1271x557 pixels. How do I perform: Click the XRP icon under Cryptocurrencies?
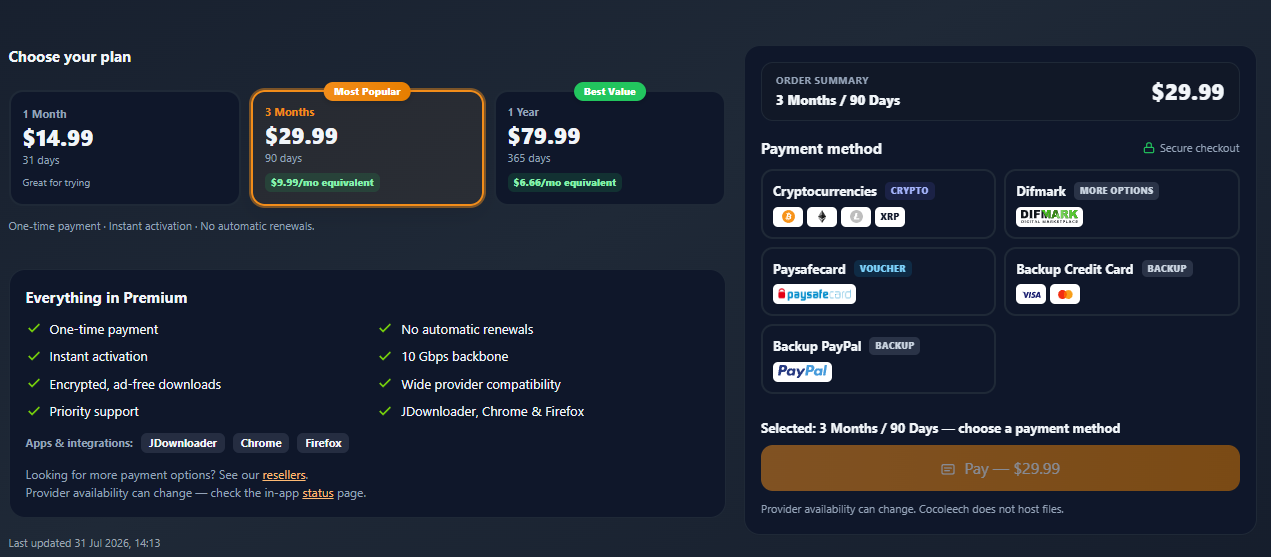coord(890,217)
